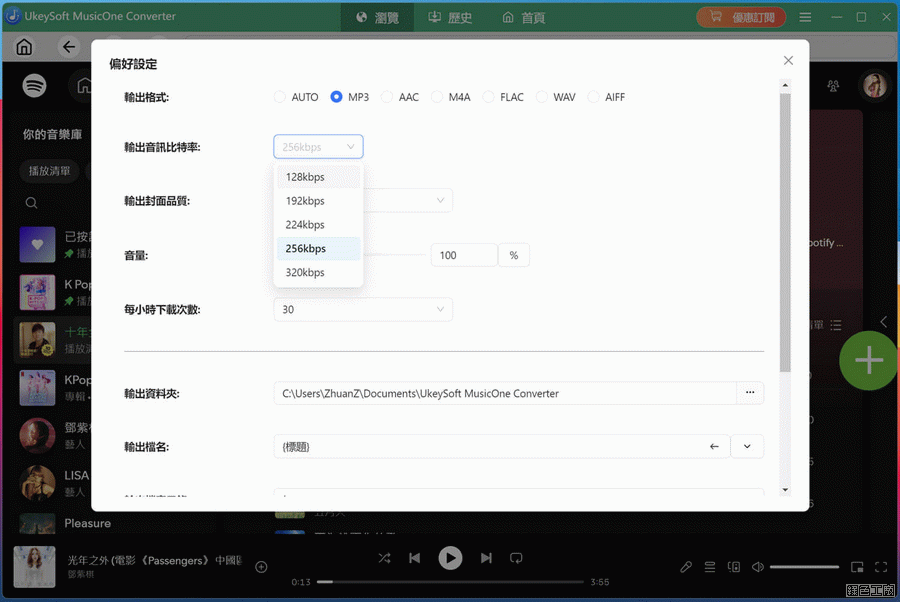Skip to the next track
The image size is (900, 602).
(x=486, y=558)
